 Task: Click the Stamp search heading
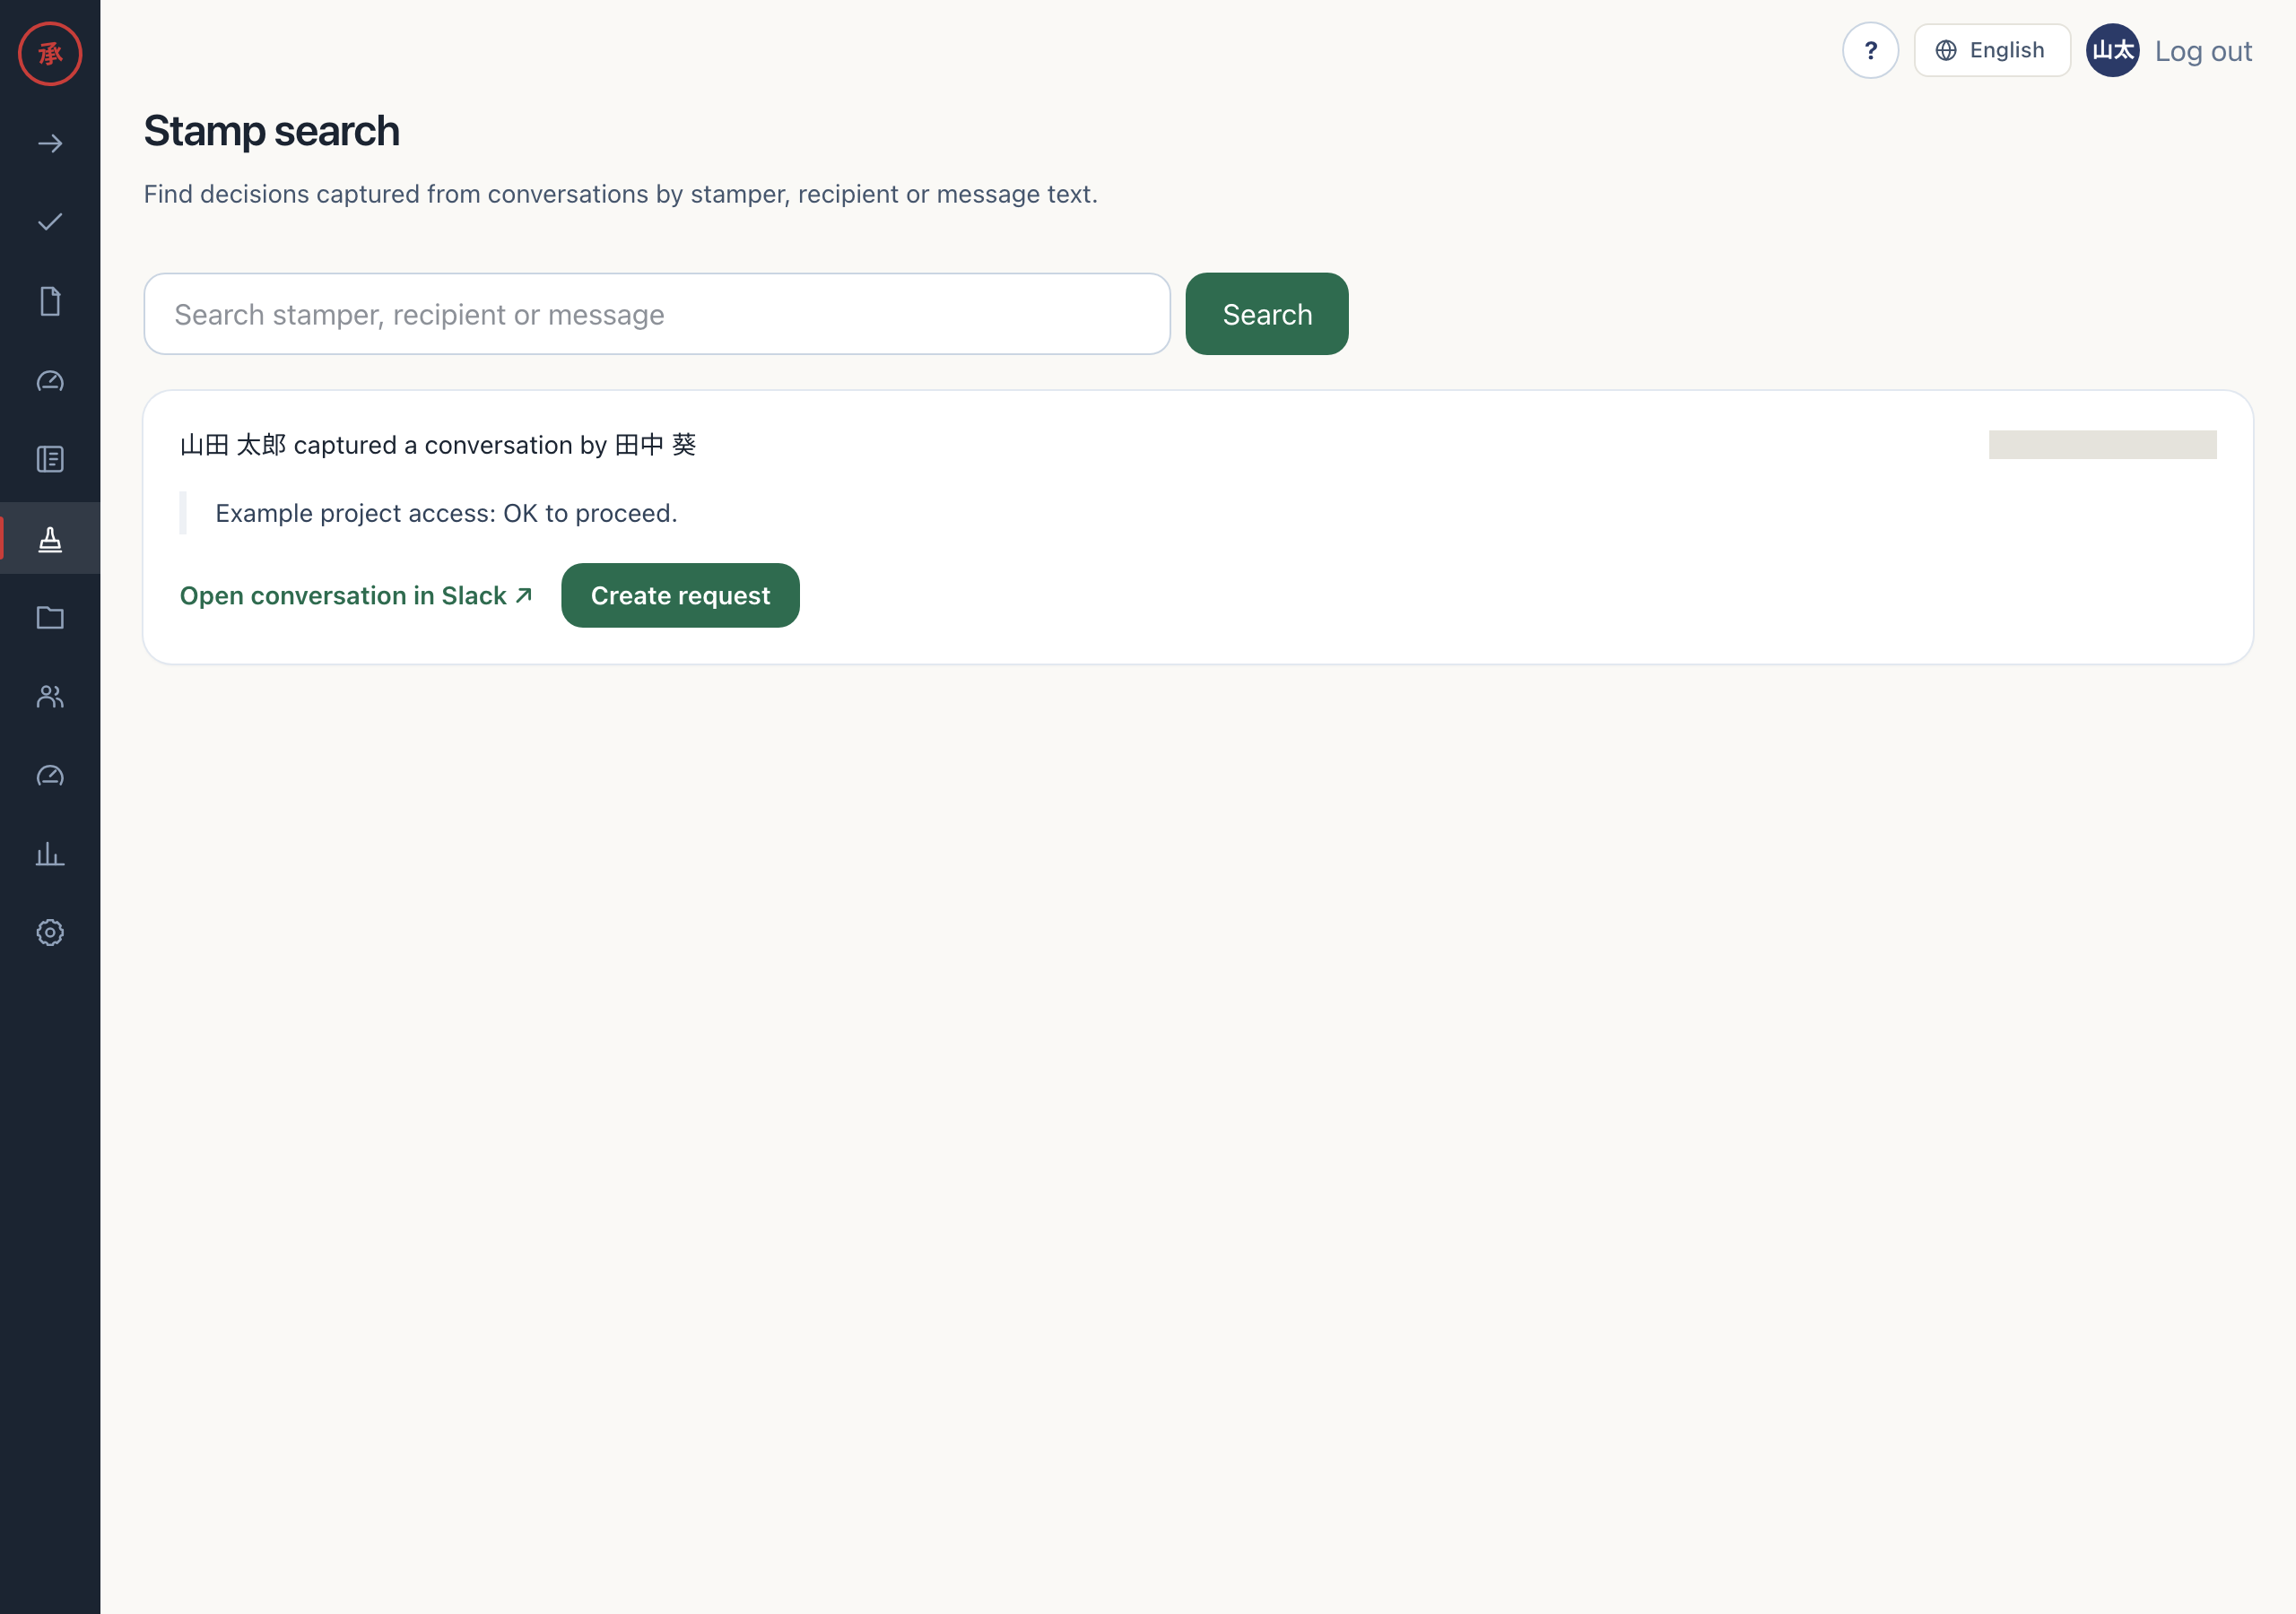pos(271,131)
